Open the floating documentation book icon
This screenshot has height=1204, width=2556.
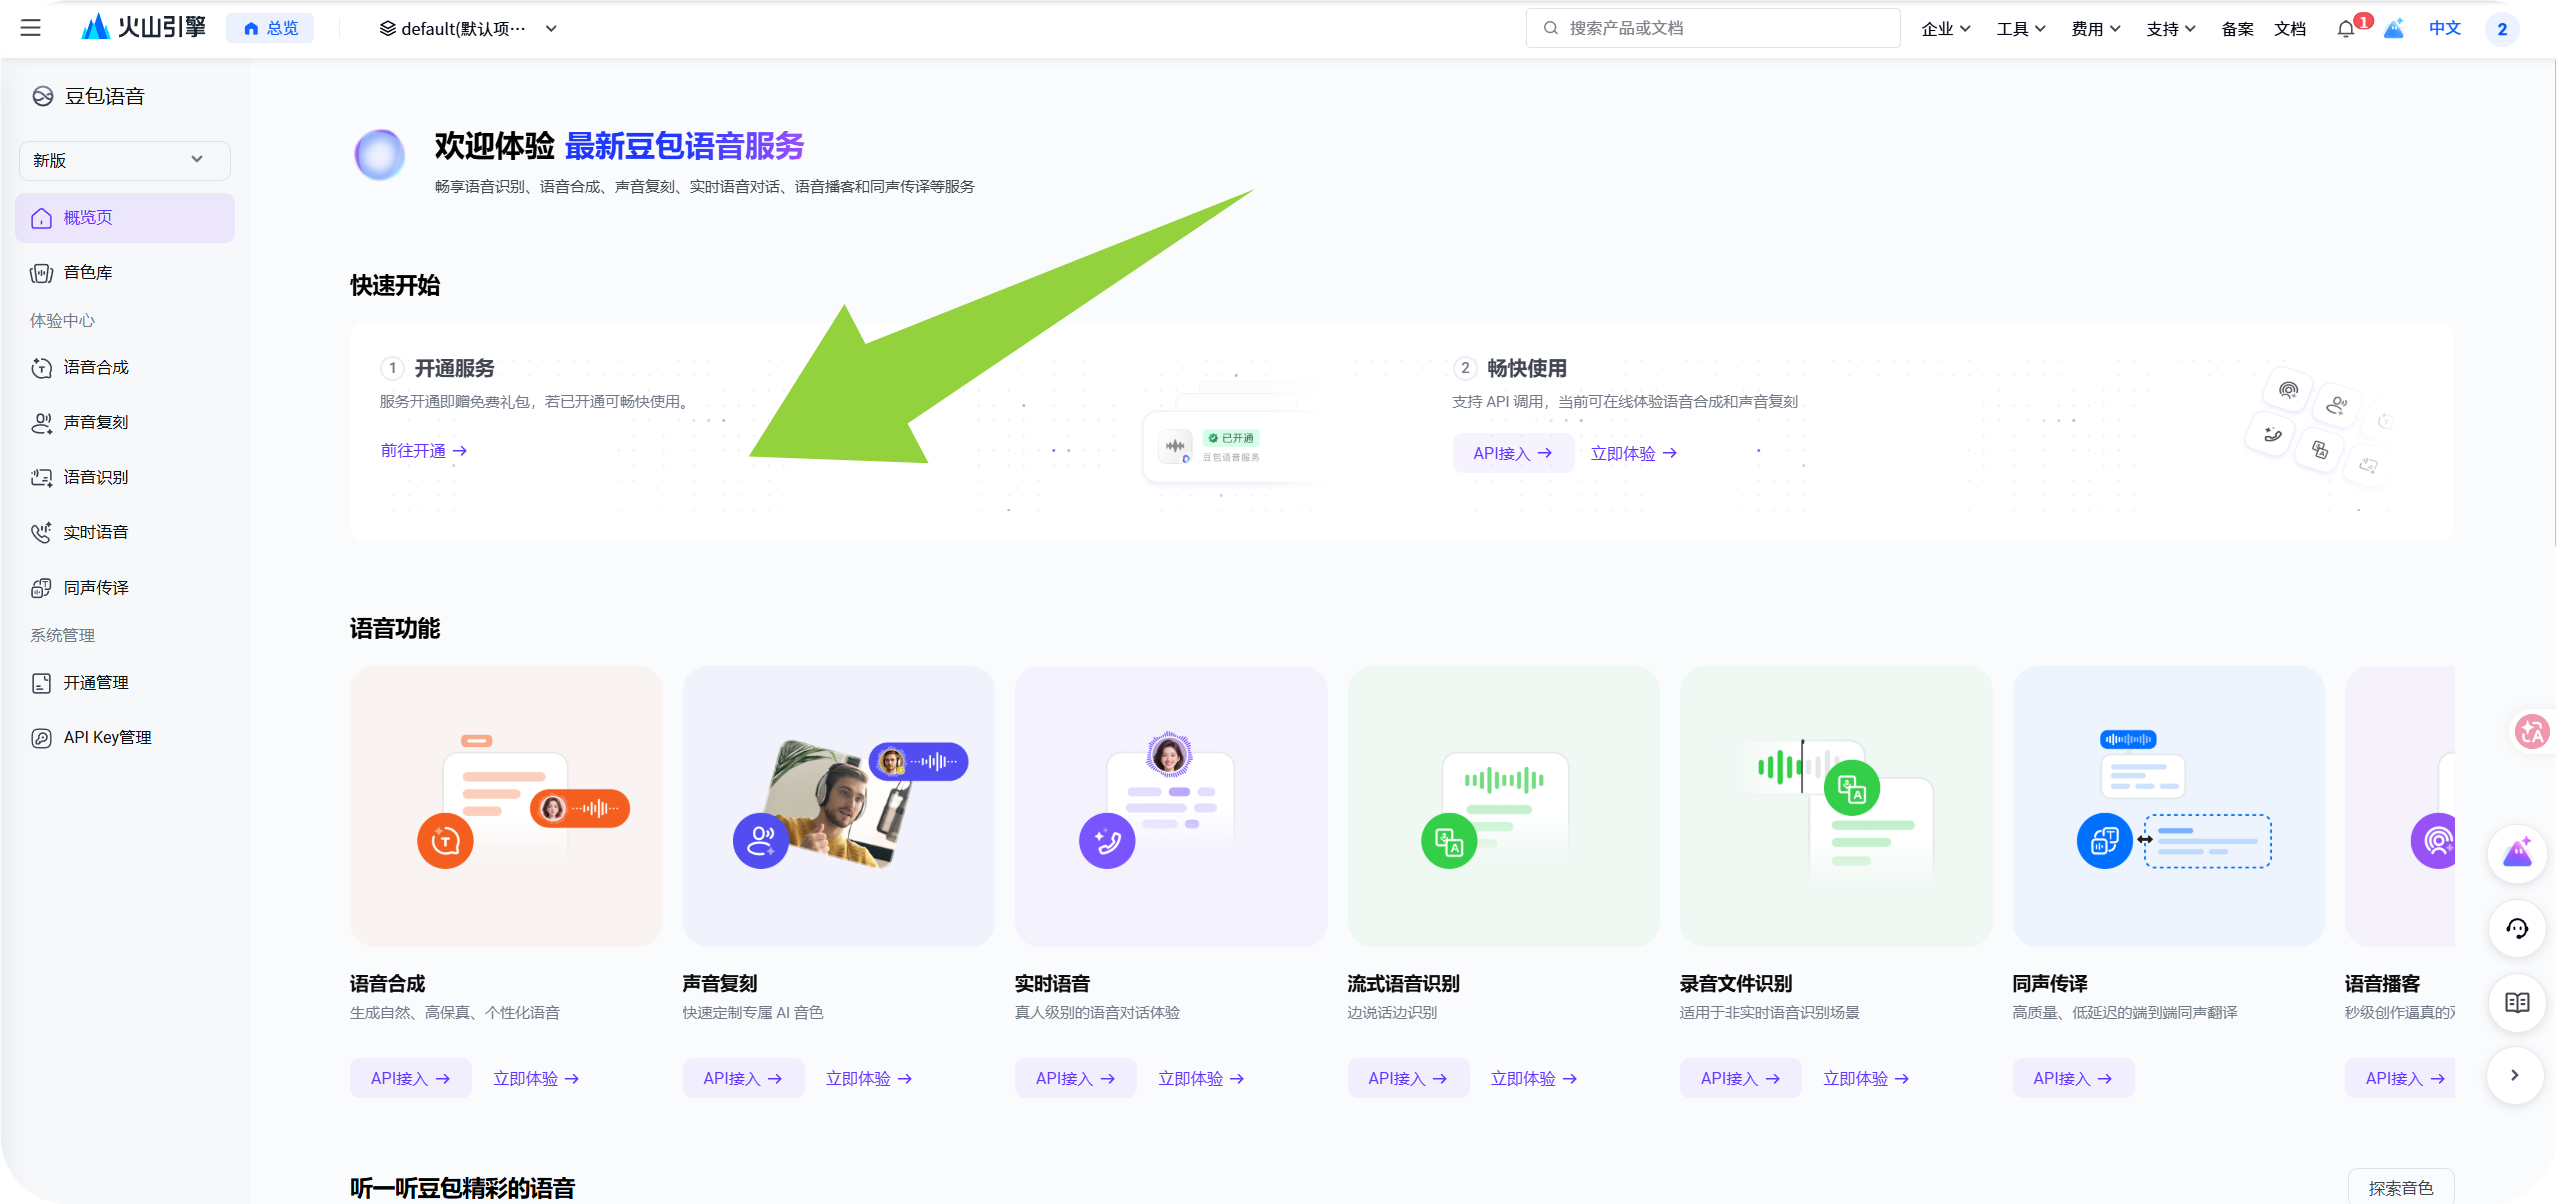pos(2516,1002)
